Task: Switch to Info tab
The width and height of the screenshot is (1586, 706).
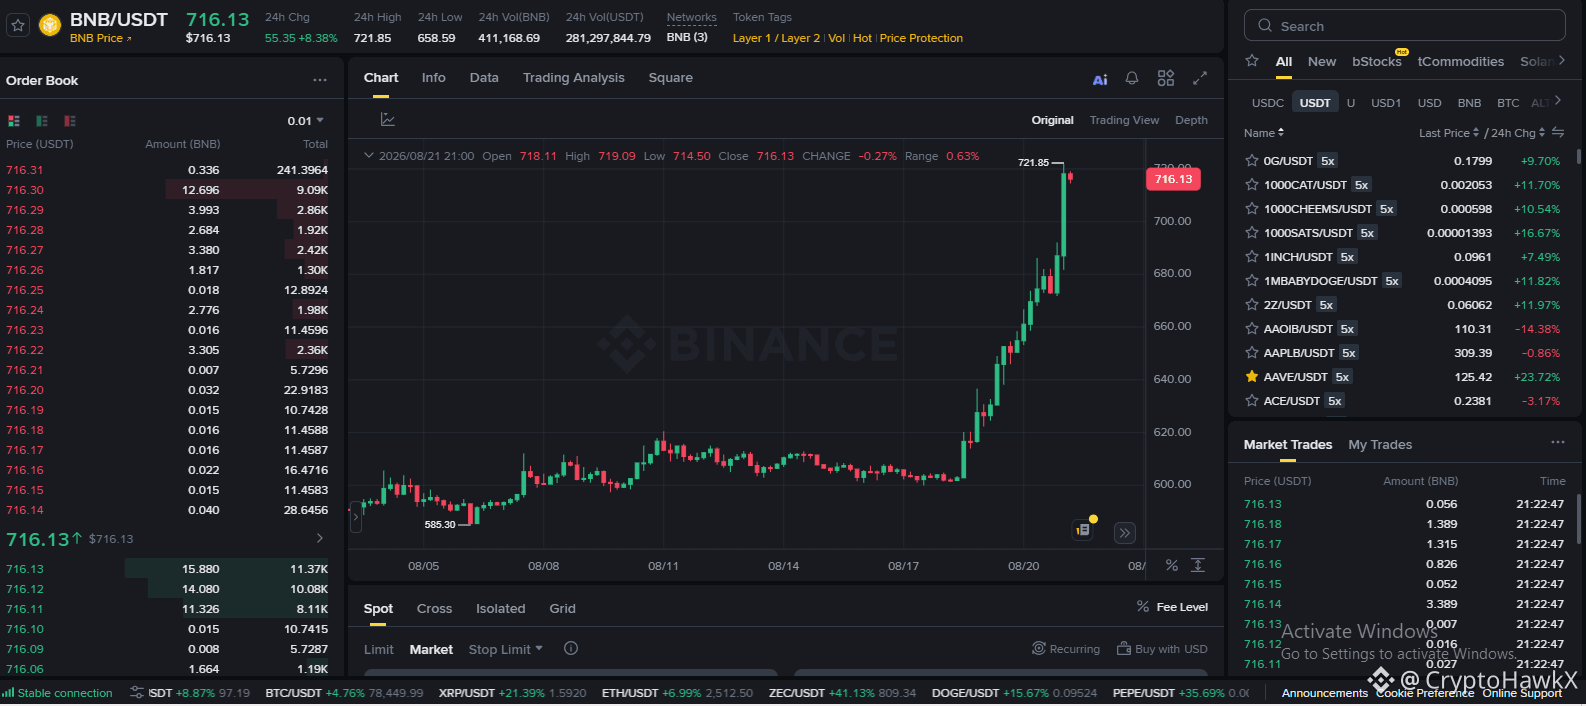Action: [x=433, y=78]
